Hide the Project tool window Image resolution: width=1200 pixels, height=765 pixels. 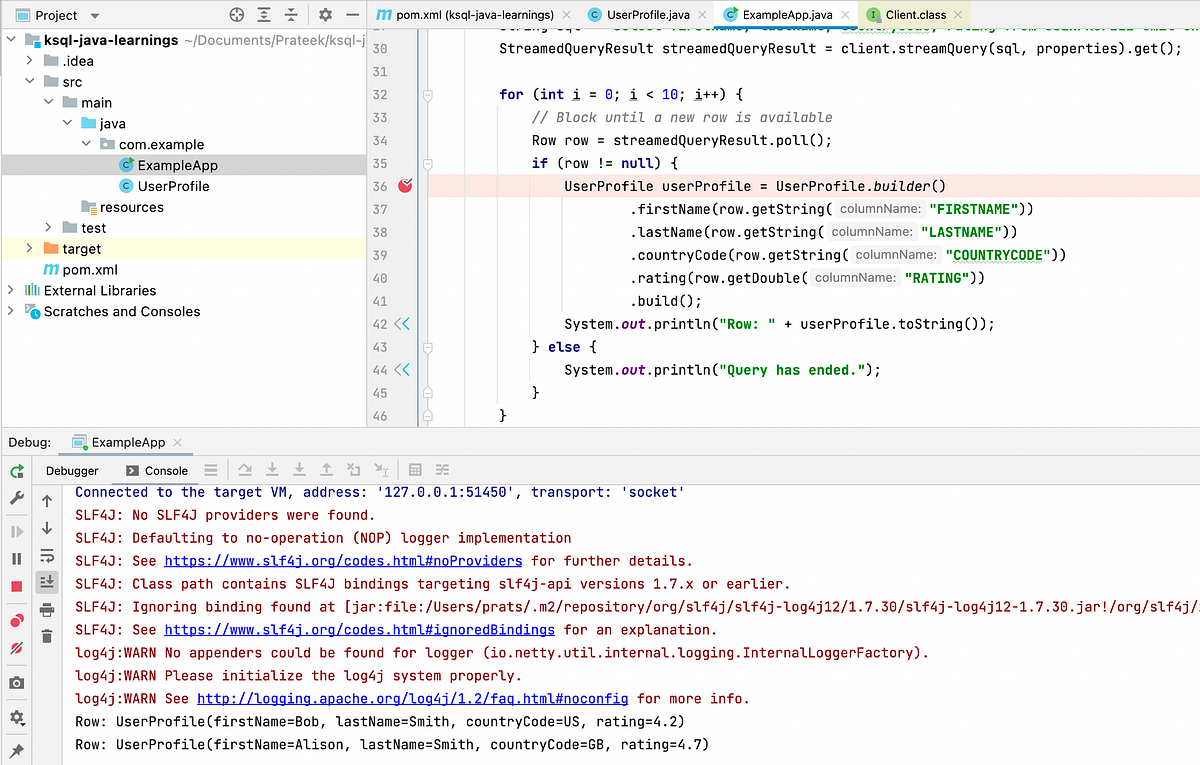click(351, 15)
